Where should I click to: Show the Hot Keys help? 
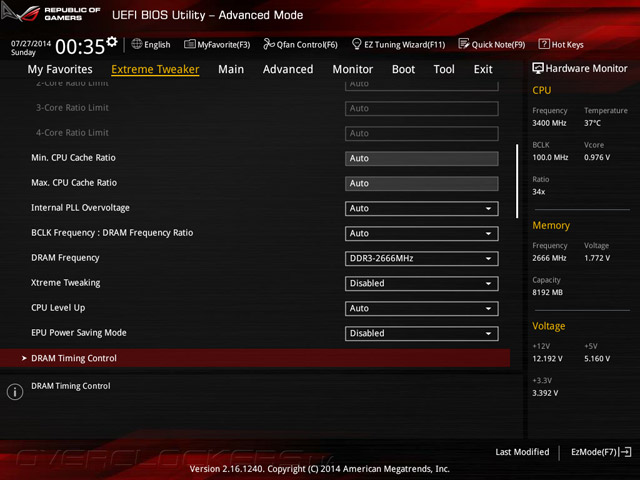point(561,44)
